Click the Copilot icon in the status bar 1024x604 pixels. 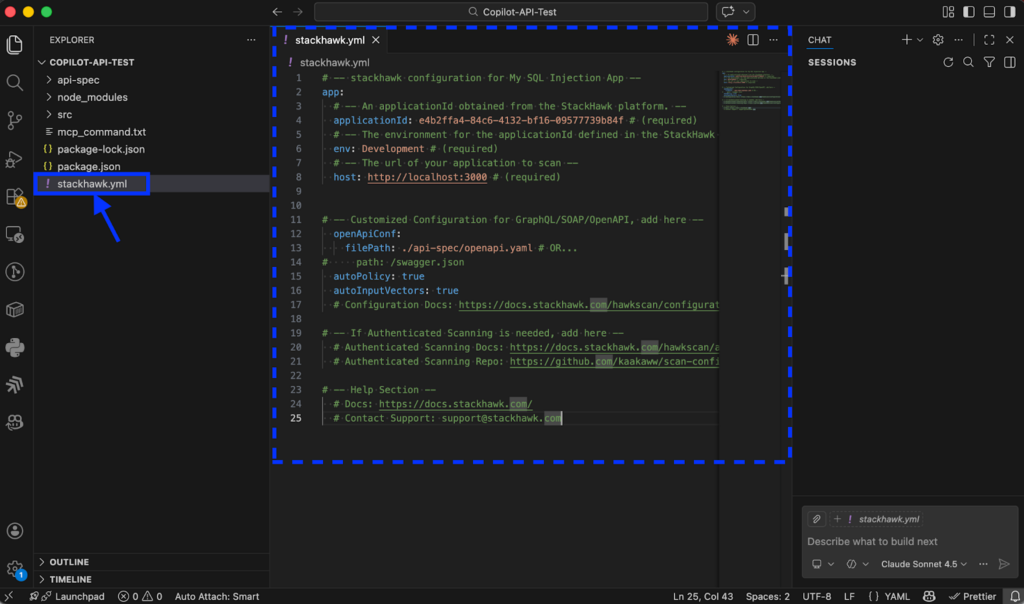click(929, 596)
